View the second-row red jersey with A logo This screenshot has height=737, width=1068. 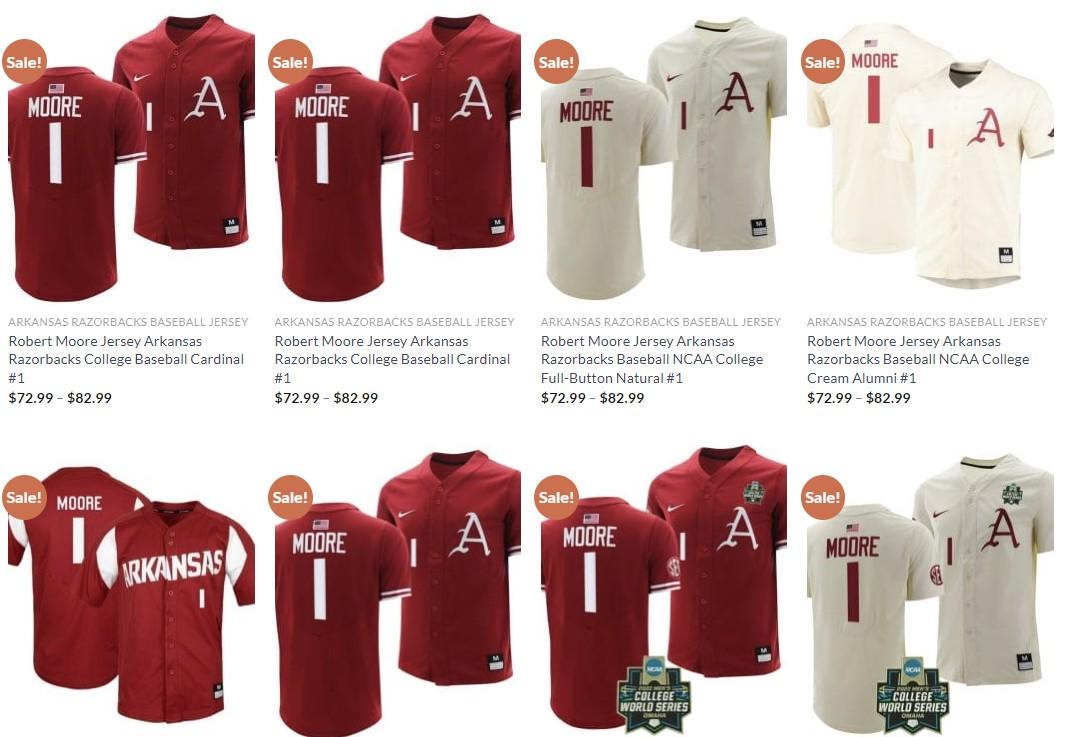click(398, 593)
